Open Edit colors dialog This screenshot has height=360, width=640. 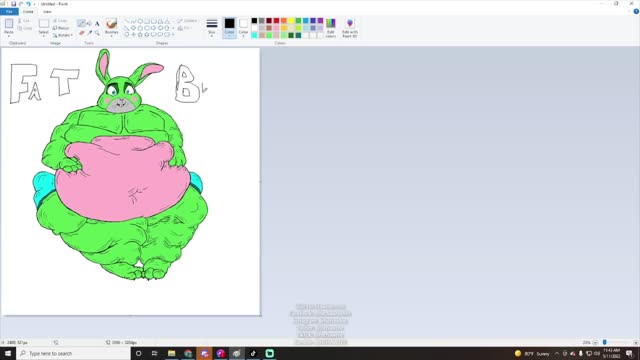pyautogui.click(x=331, y=28)
